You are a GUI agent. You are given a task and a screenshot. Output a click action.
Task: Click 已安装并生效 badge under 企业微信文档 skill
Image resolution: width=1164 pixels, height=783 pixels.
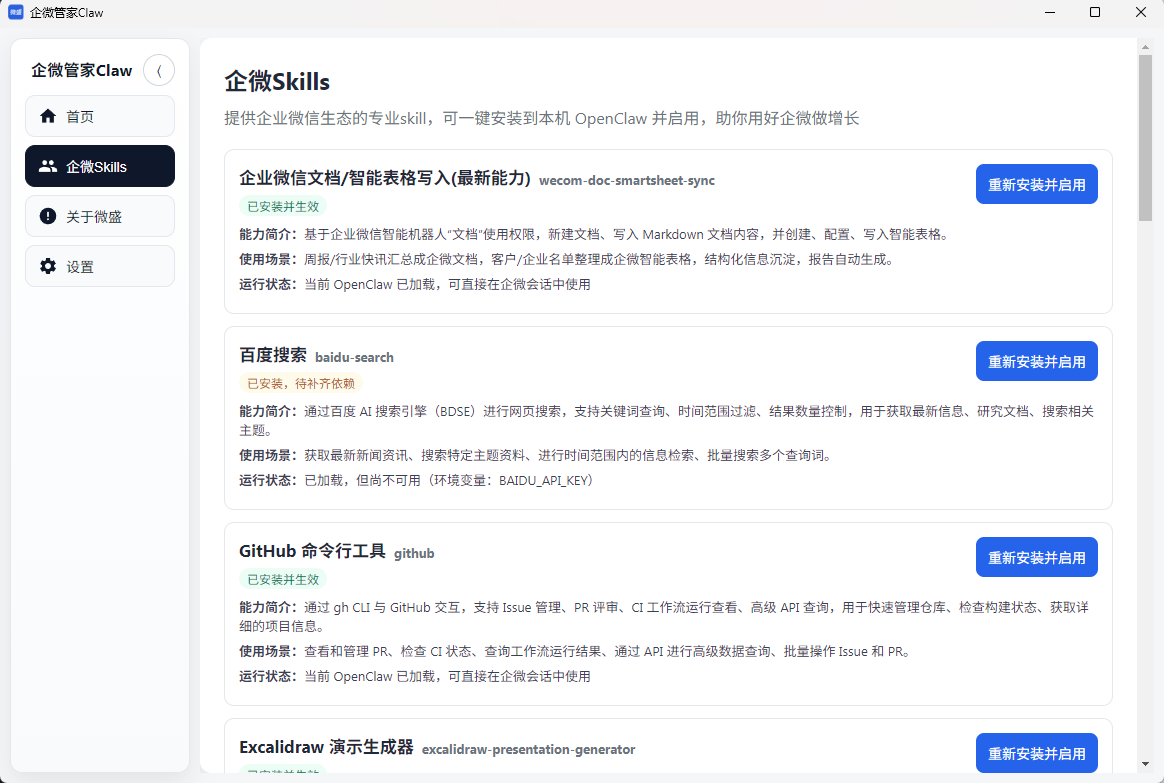(x=283, y=206)
